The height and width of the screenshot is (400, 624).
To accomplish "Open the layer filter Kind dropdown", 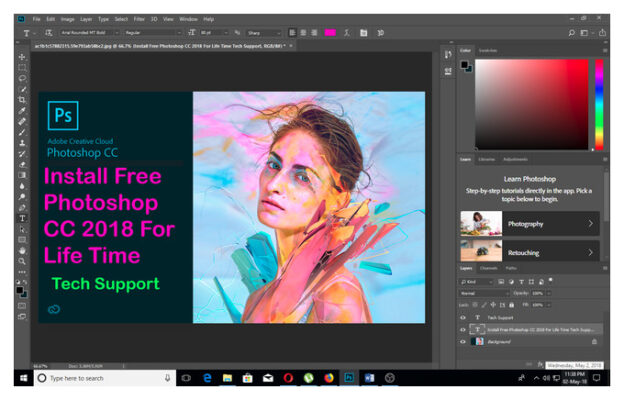I will click(x=476, y=282).
